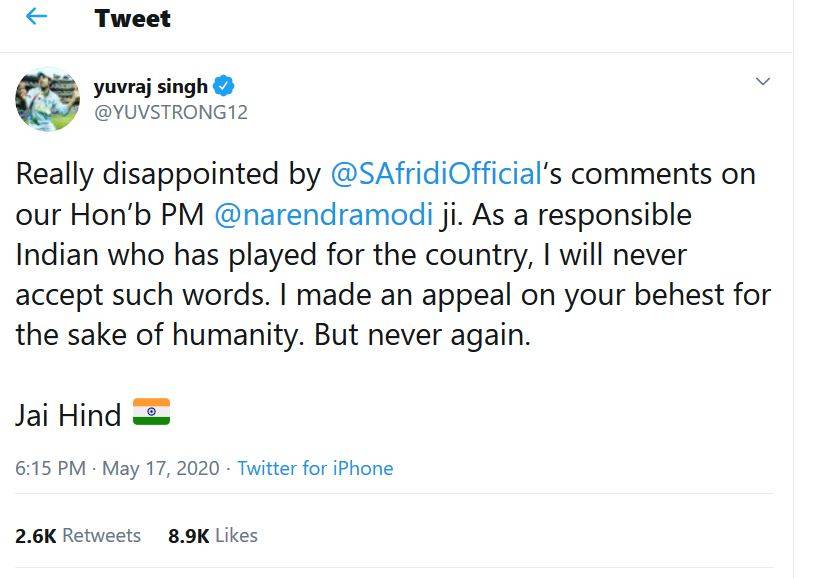Click the Retweets count label
This screenshot has width=817, height=578.
point(100,535)
